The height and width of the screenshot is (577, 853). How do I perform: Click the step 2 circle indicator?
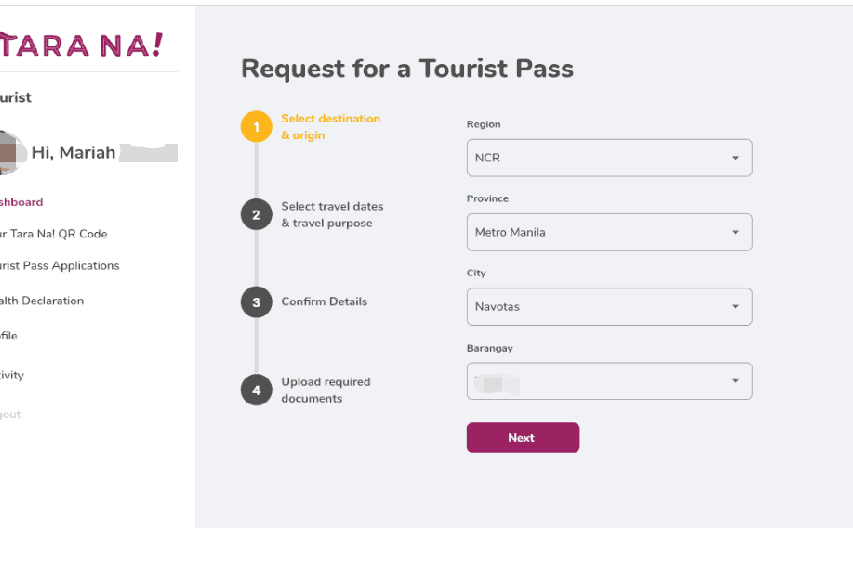tap(256, 214)
